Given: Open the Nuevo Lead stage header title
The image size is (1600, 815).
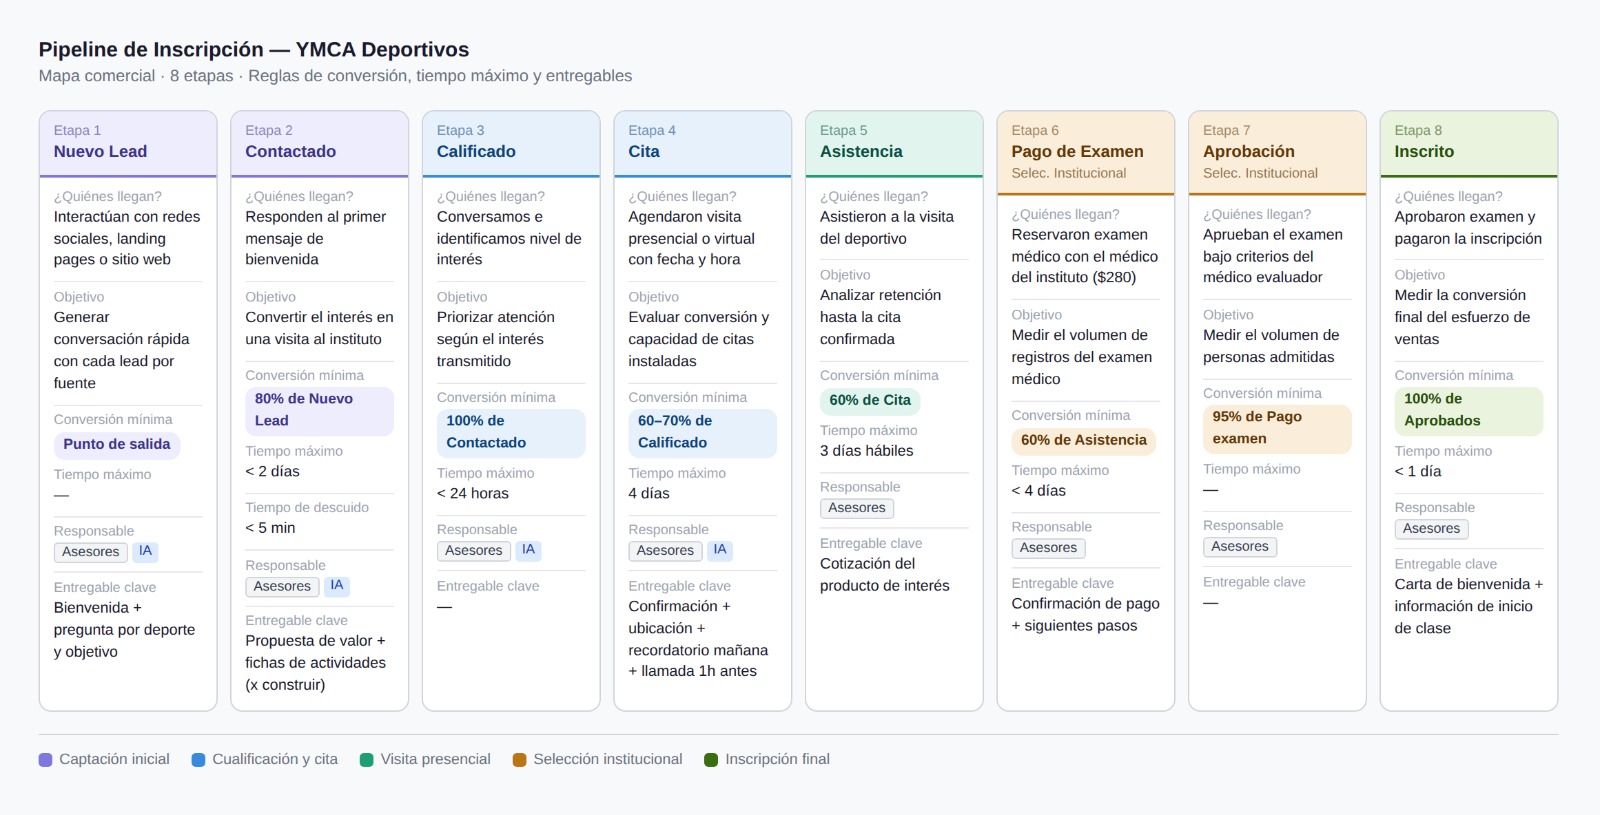Looking at the screenshot, I should point(100,152).
